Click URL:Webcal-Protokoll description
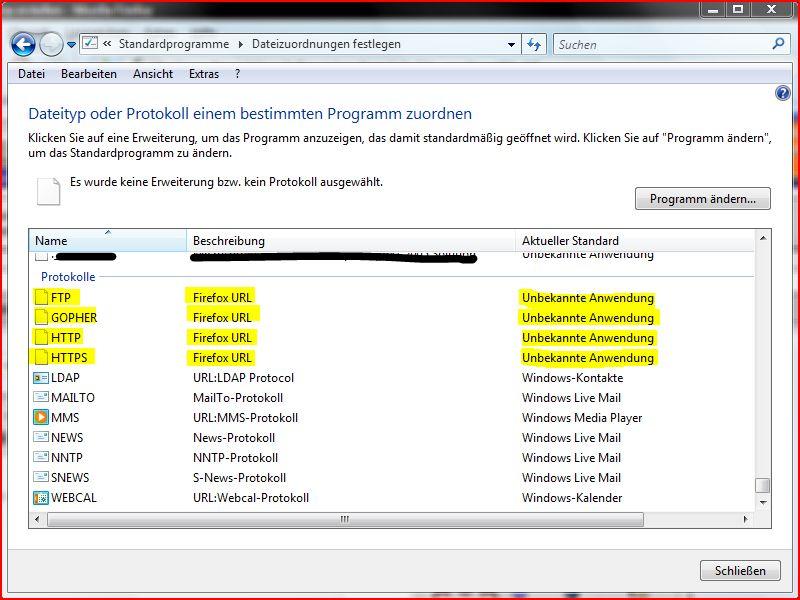 [x=251, y=497]
